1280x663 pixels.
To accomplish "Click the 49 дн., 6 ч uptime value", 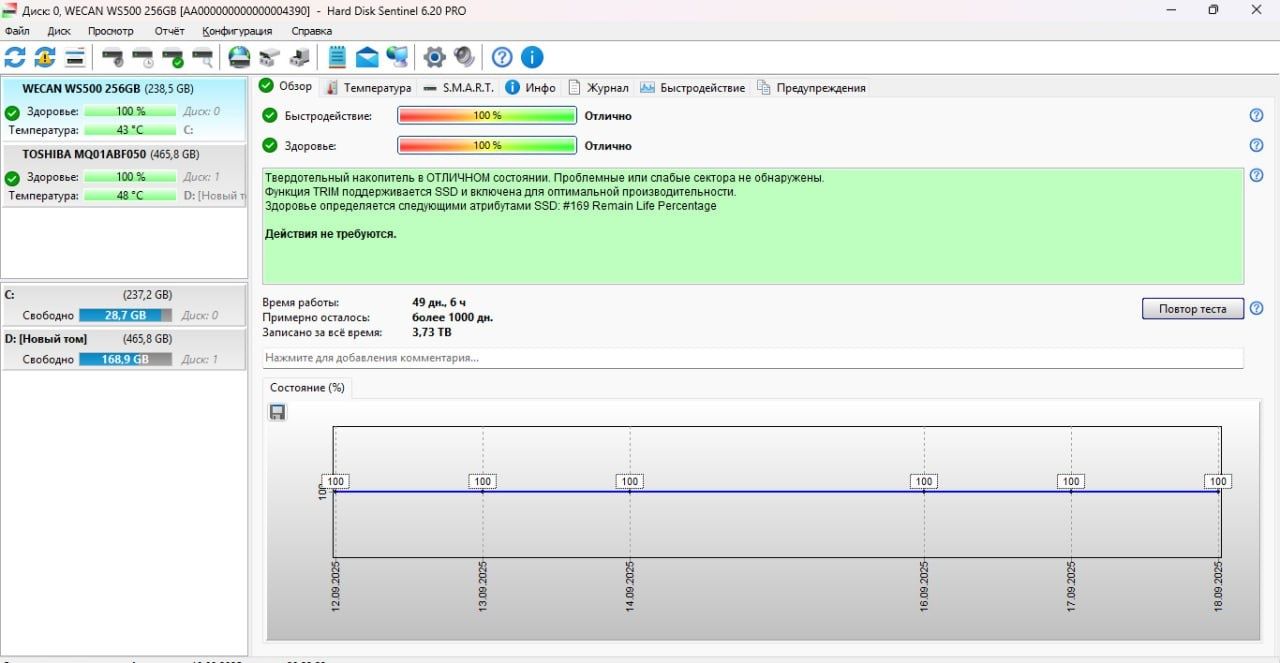I will [x=439, y=302].
